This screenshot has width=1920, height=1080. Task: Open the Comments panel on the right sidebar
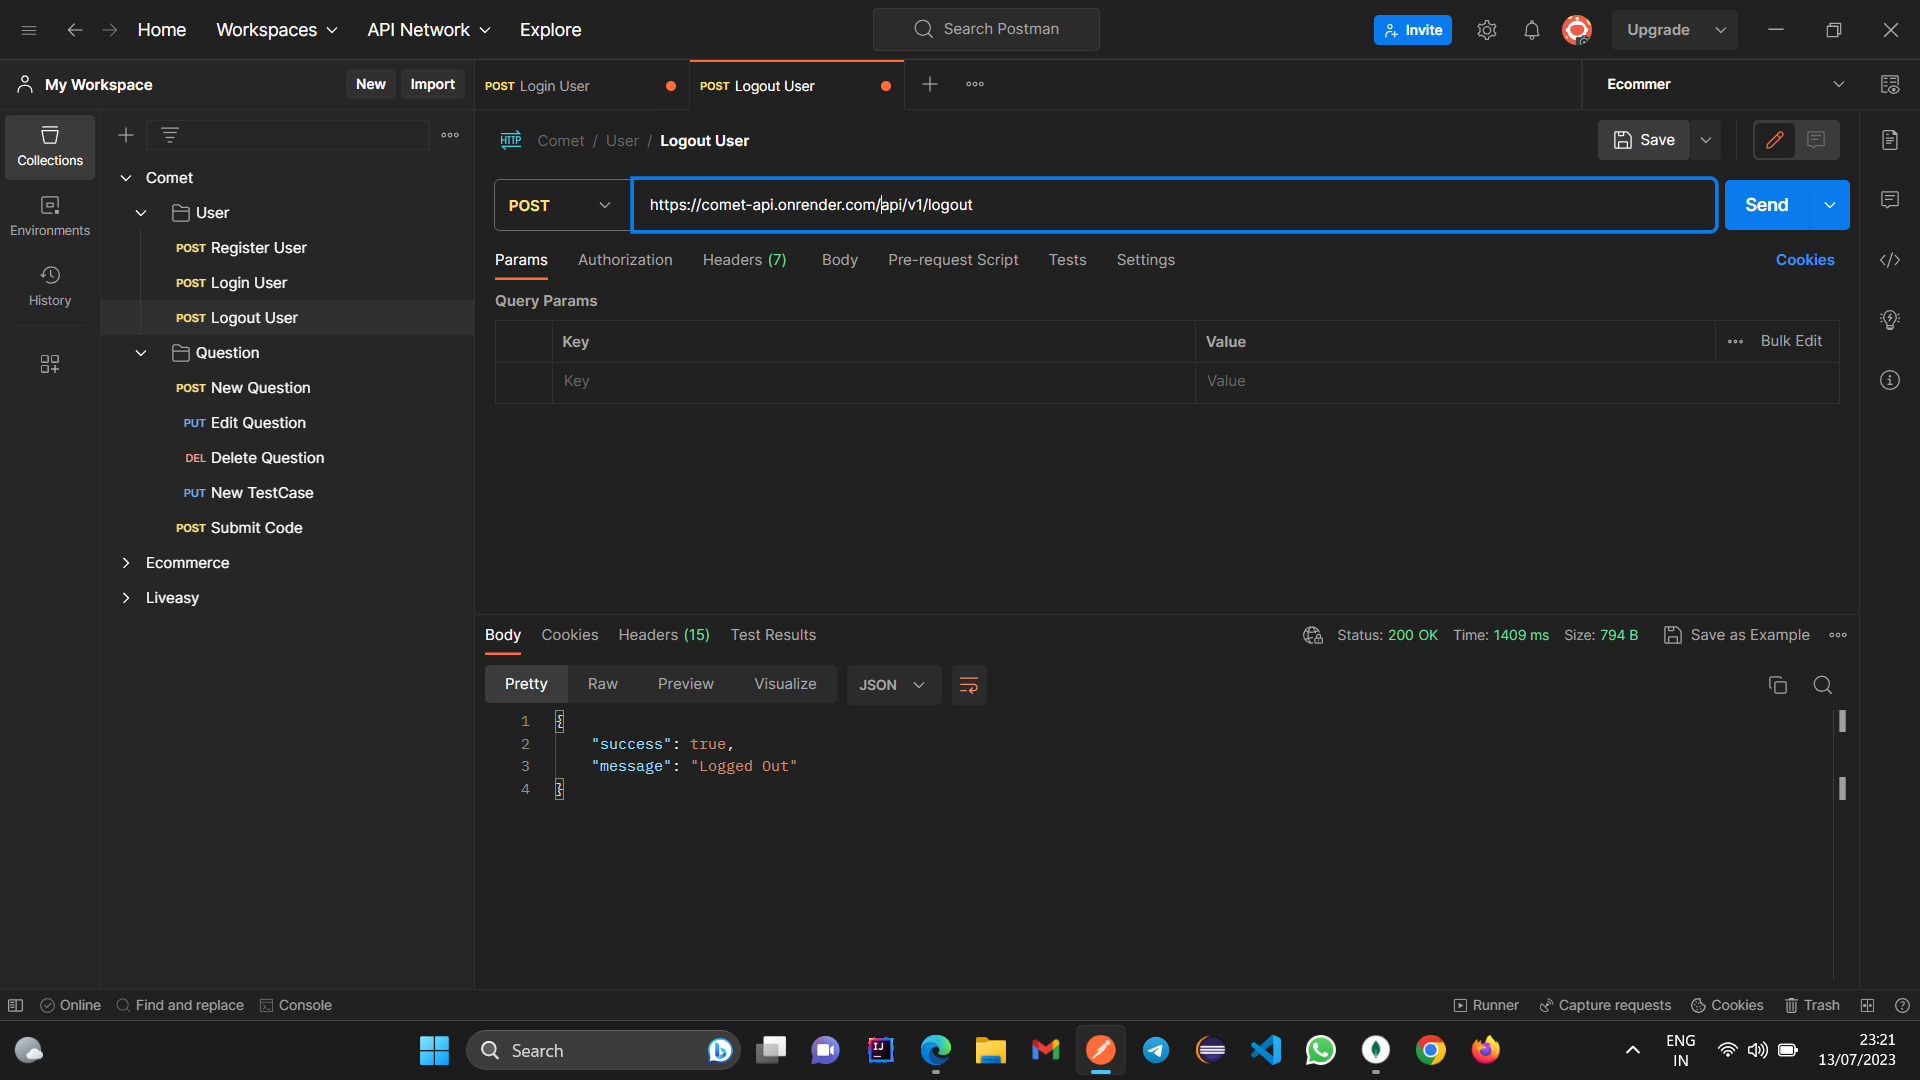[1890, 200]
